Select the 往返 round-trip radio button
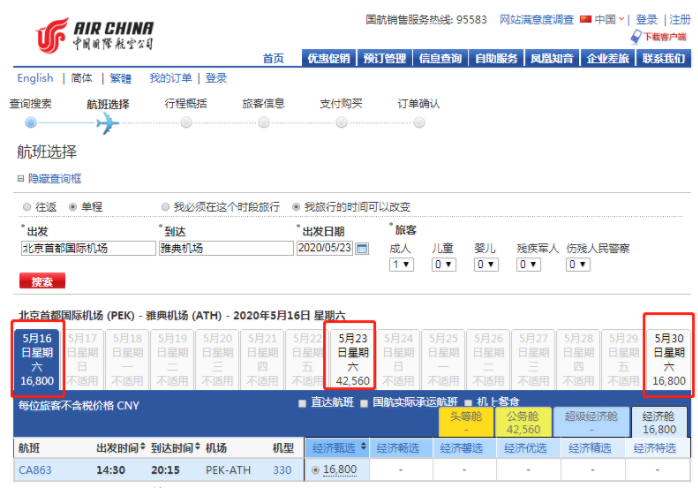 27,207
